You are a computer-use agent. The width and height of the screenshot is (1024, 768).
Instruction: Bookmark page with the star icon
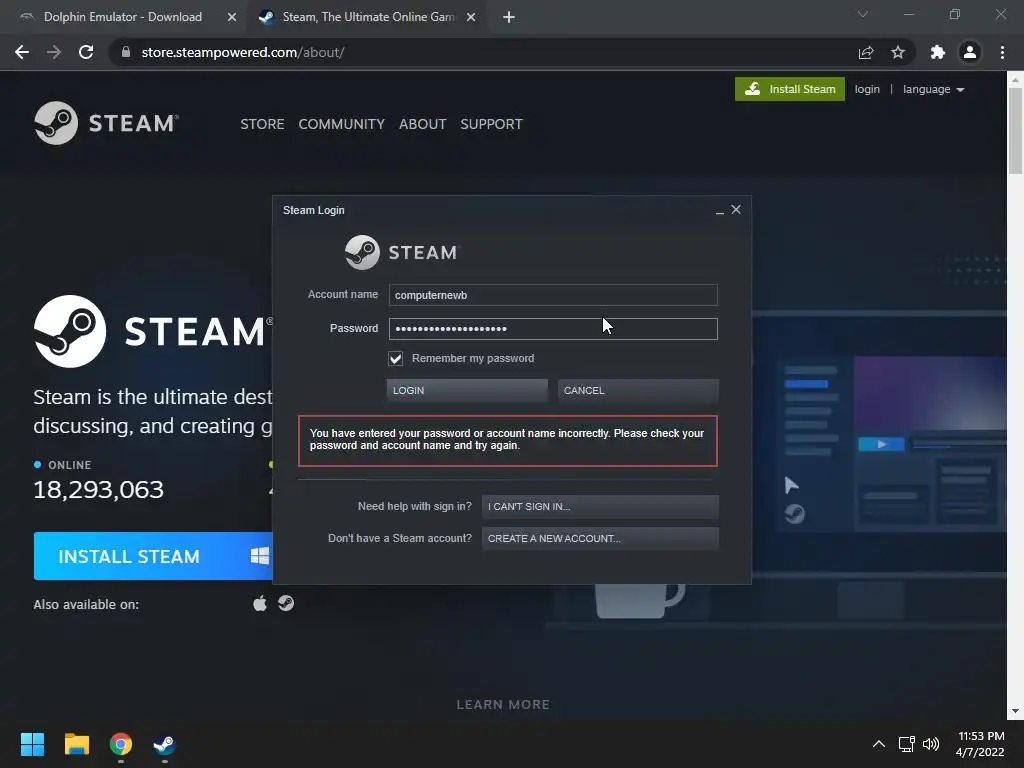point(898,52)
